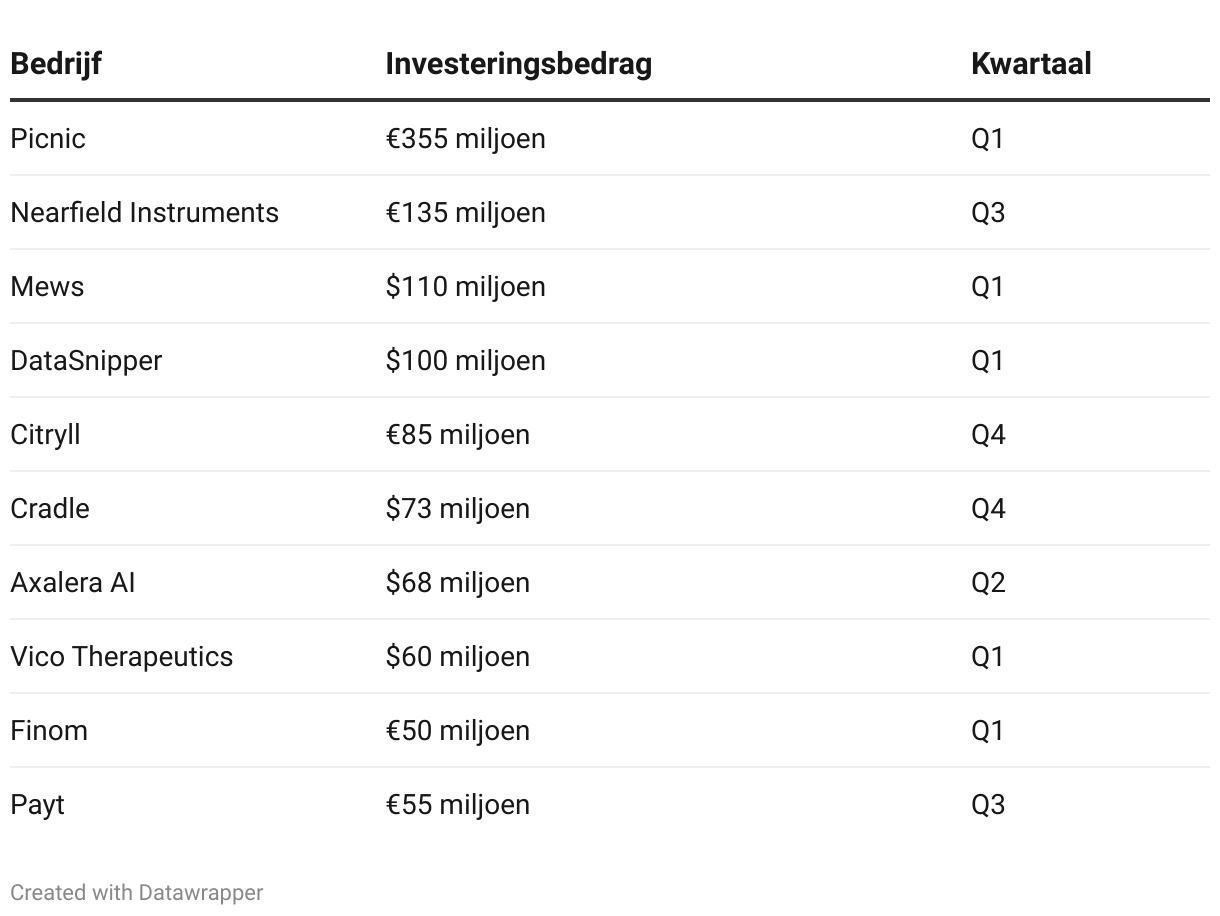
Task: Click the Bedrijf column header
Action: pyautogui.click(x=56, y=64)
